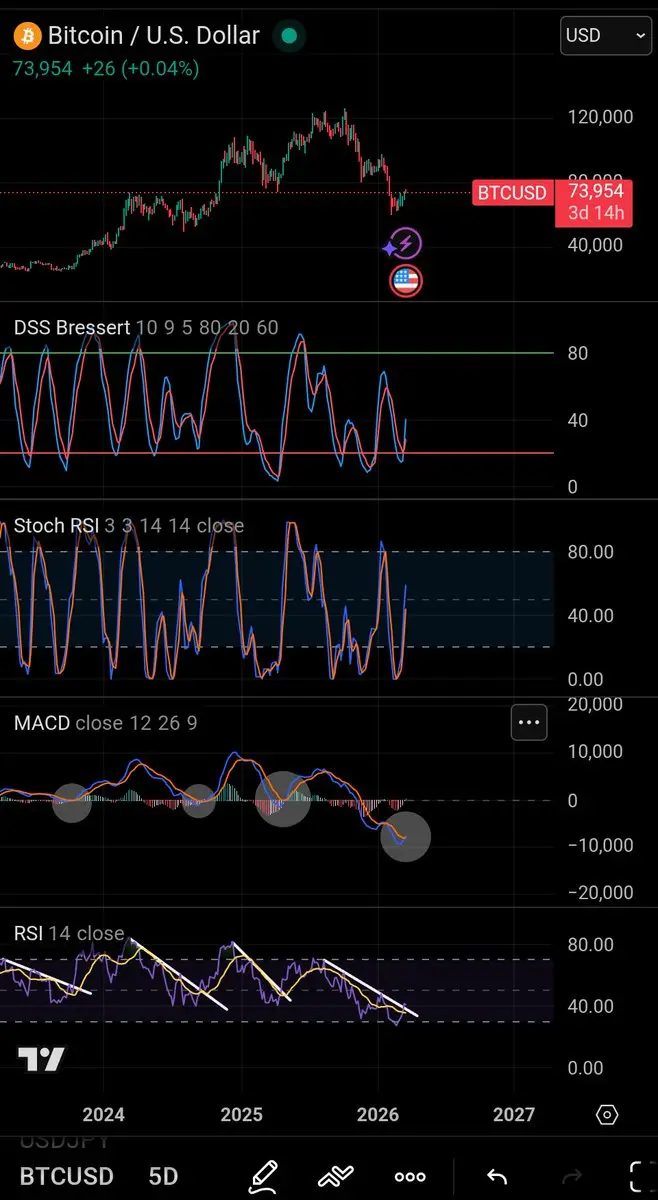Tap the Bitcoin symbol logo icon
The image size is (658, 1200).
27,36
